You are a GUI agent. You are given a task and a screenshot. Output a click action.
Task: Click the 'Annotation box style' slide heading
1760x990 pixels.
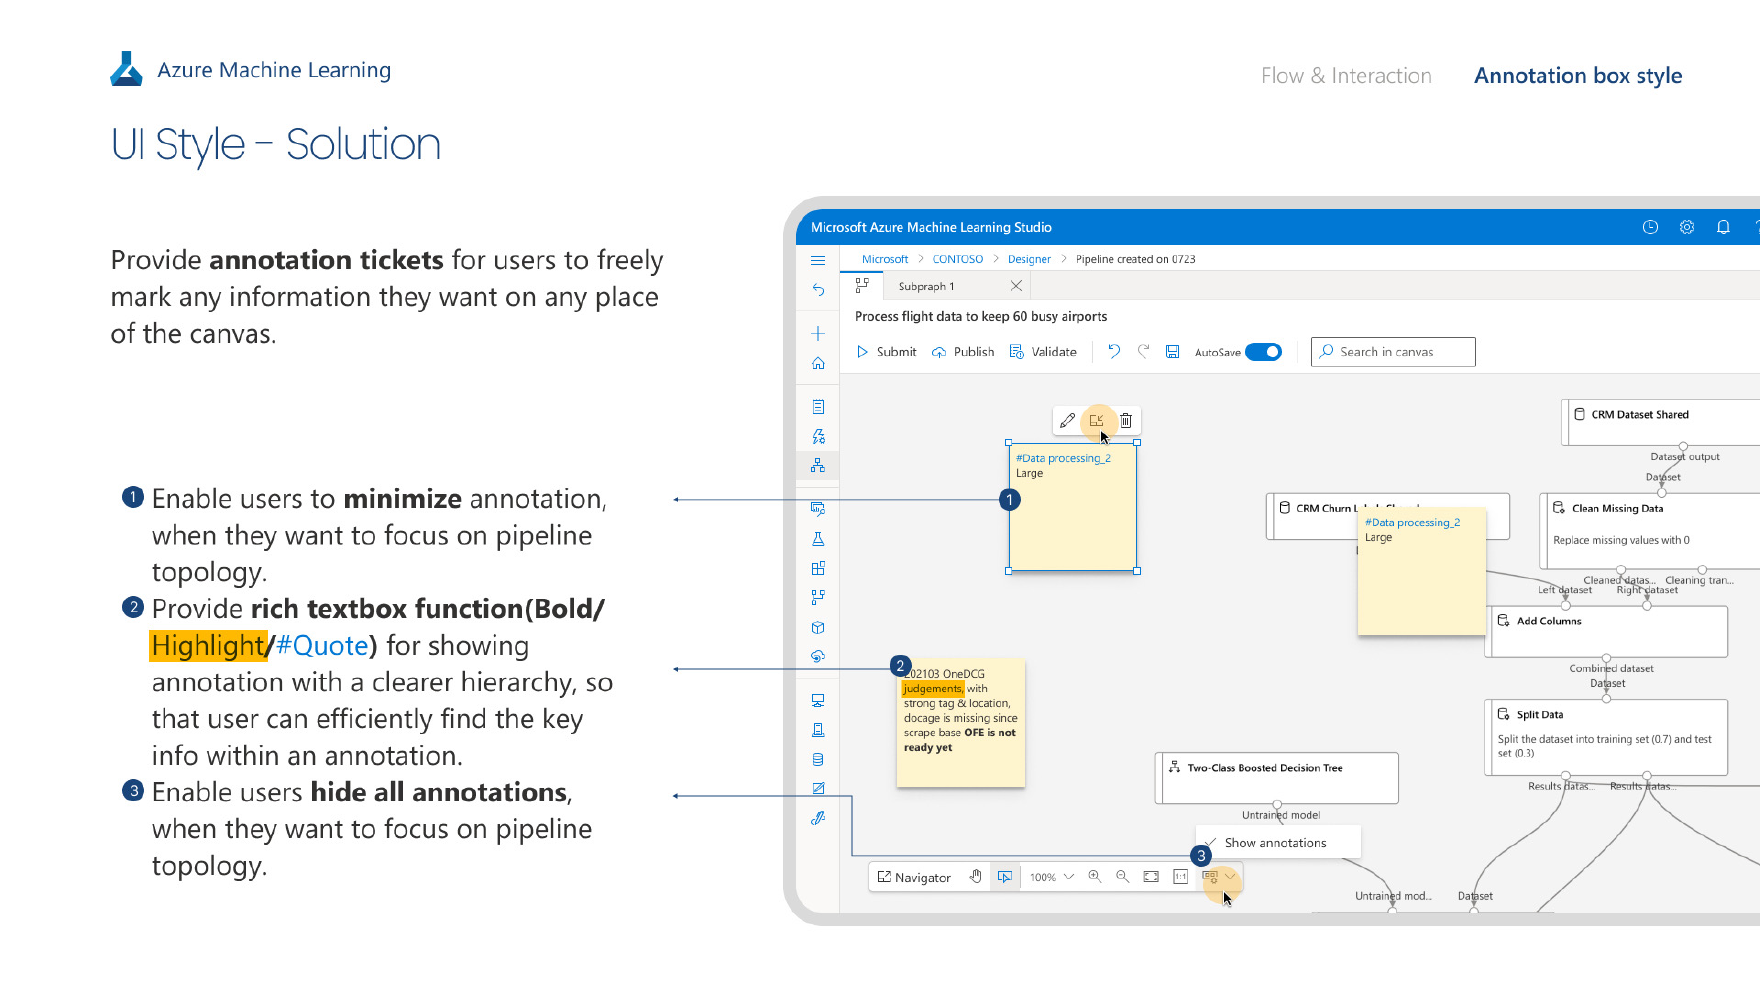pos(1578,76)
